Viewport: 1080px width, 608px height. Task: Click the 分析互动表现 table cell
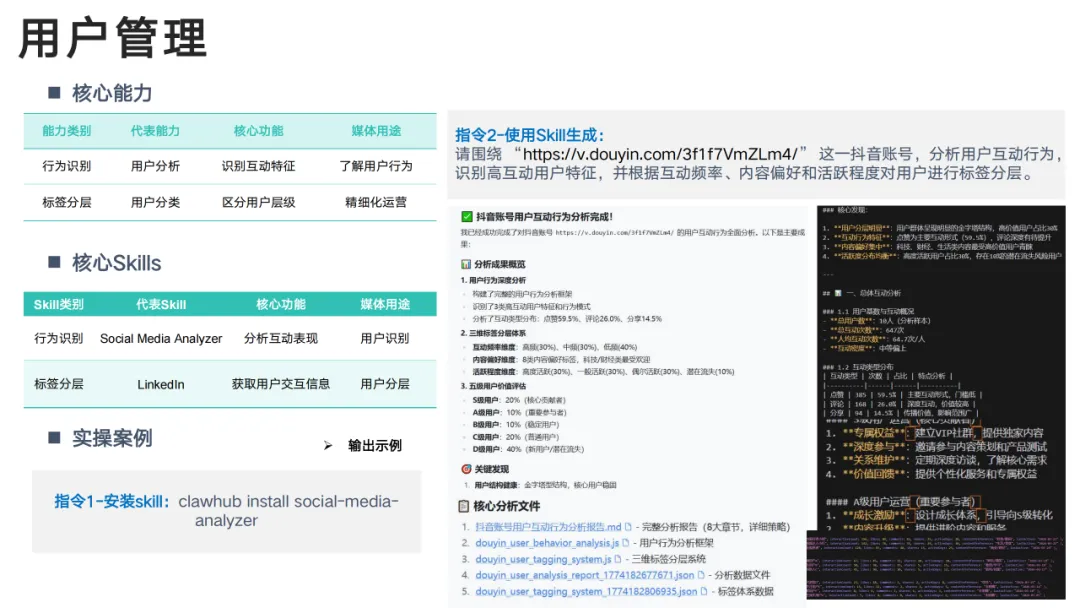click(x=281, y=339)
